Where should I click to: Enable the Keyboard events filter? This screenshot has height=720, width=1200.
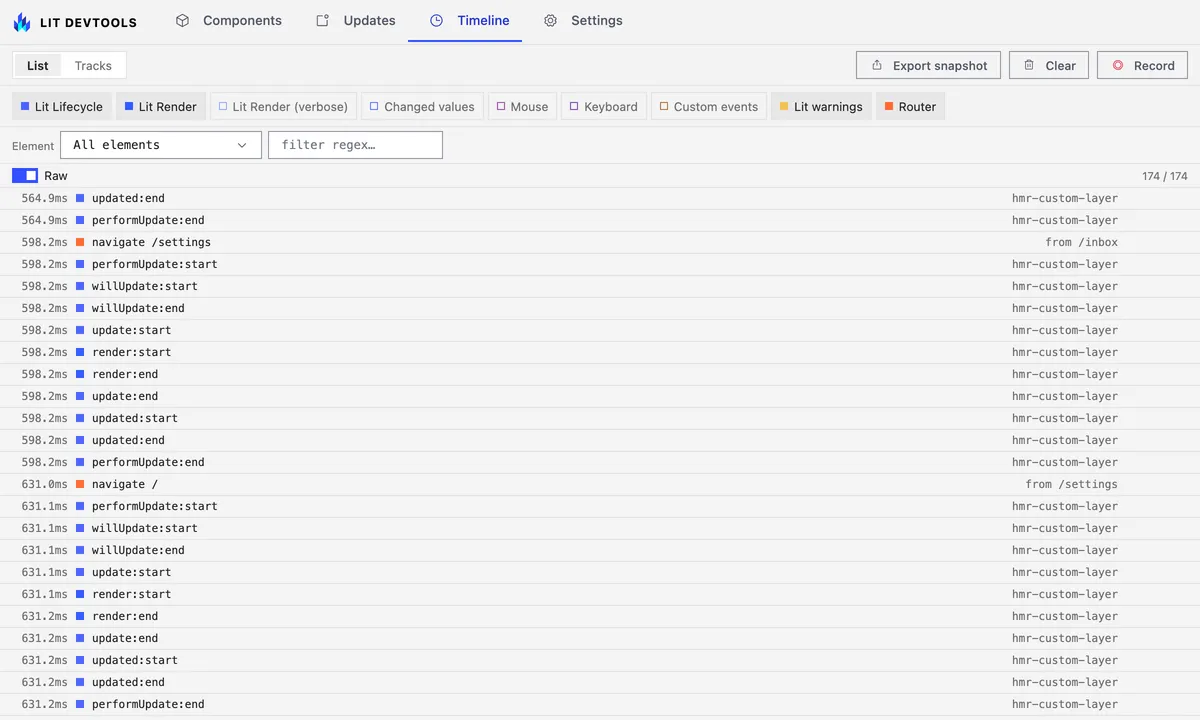pyautogui.click(x=604, y=107)
